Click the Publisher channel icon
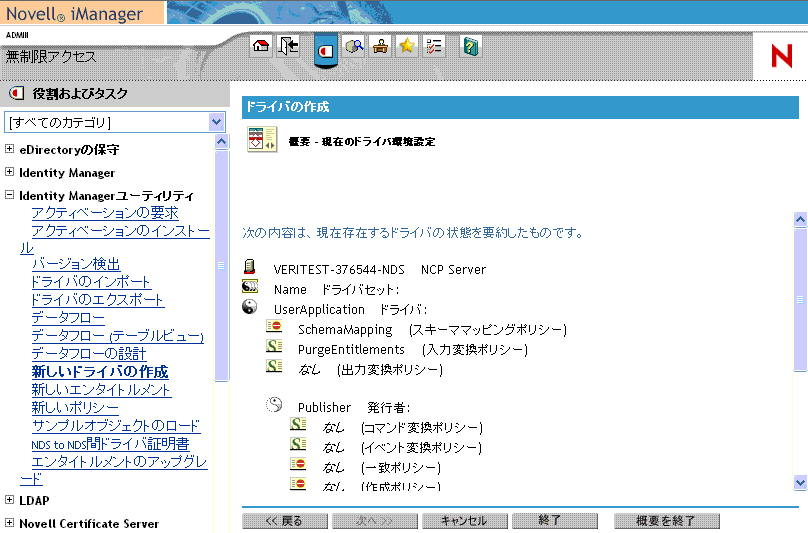 (x=274, y=405)
